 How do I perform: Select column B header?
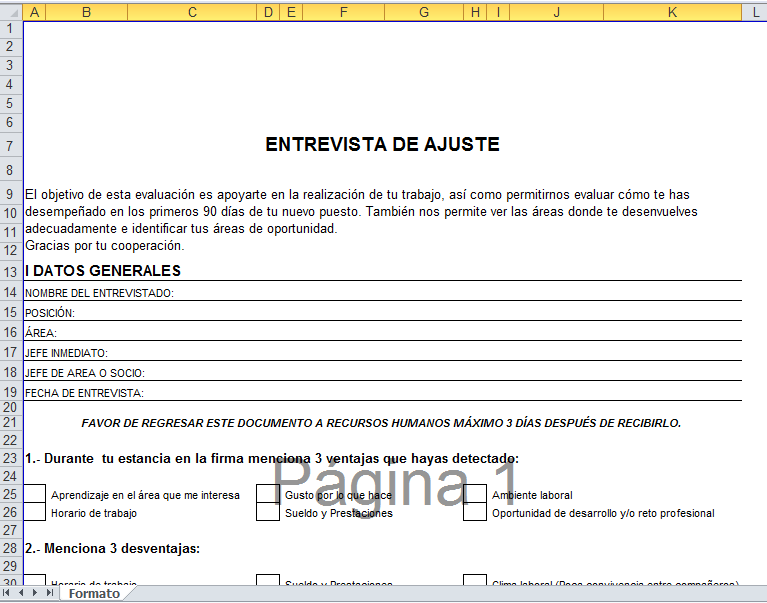click(x=87, y=12)
